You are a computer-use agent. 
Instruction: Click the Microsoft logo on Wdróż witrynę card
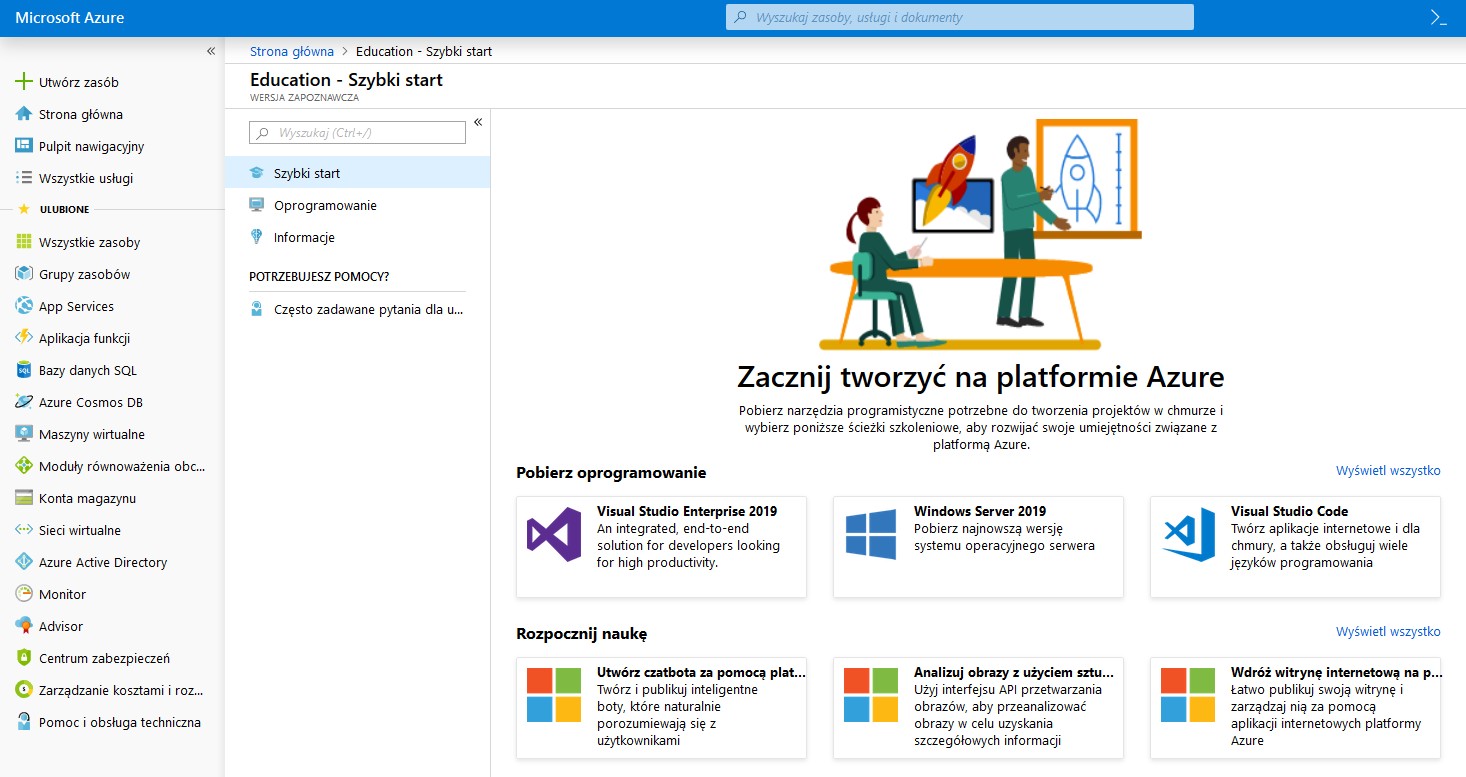point(1188,695)
